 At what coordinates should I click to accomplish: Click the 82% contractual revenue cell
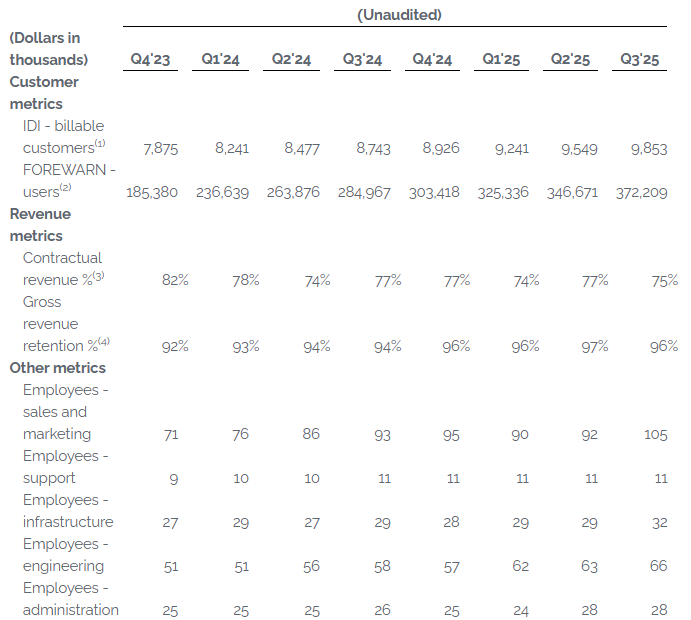click(175, 280)
